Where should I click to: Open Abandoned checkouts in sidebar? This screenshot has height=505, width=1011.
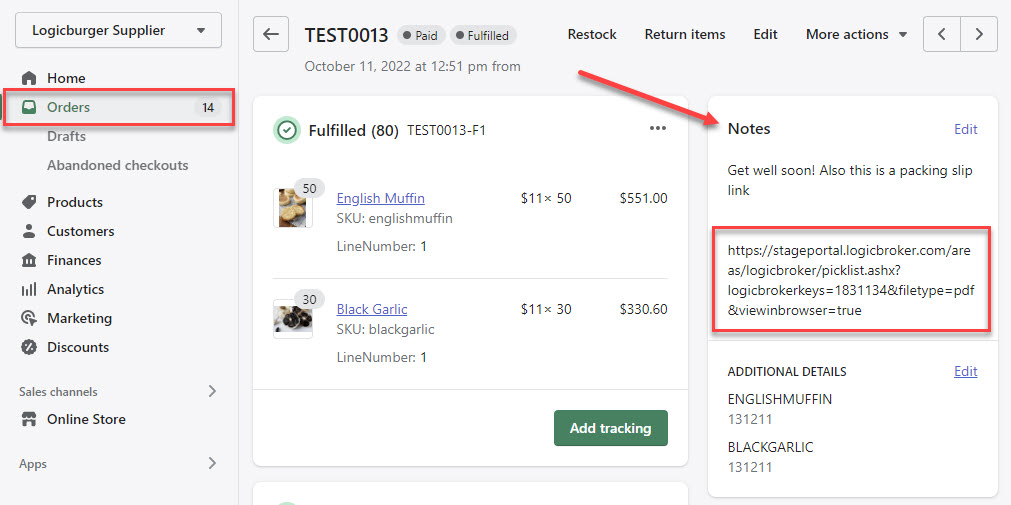click(117, 165)
